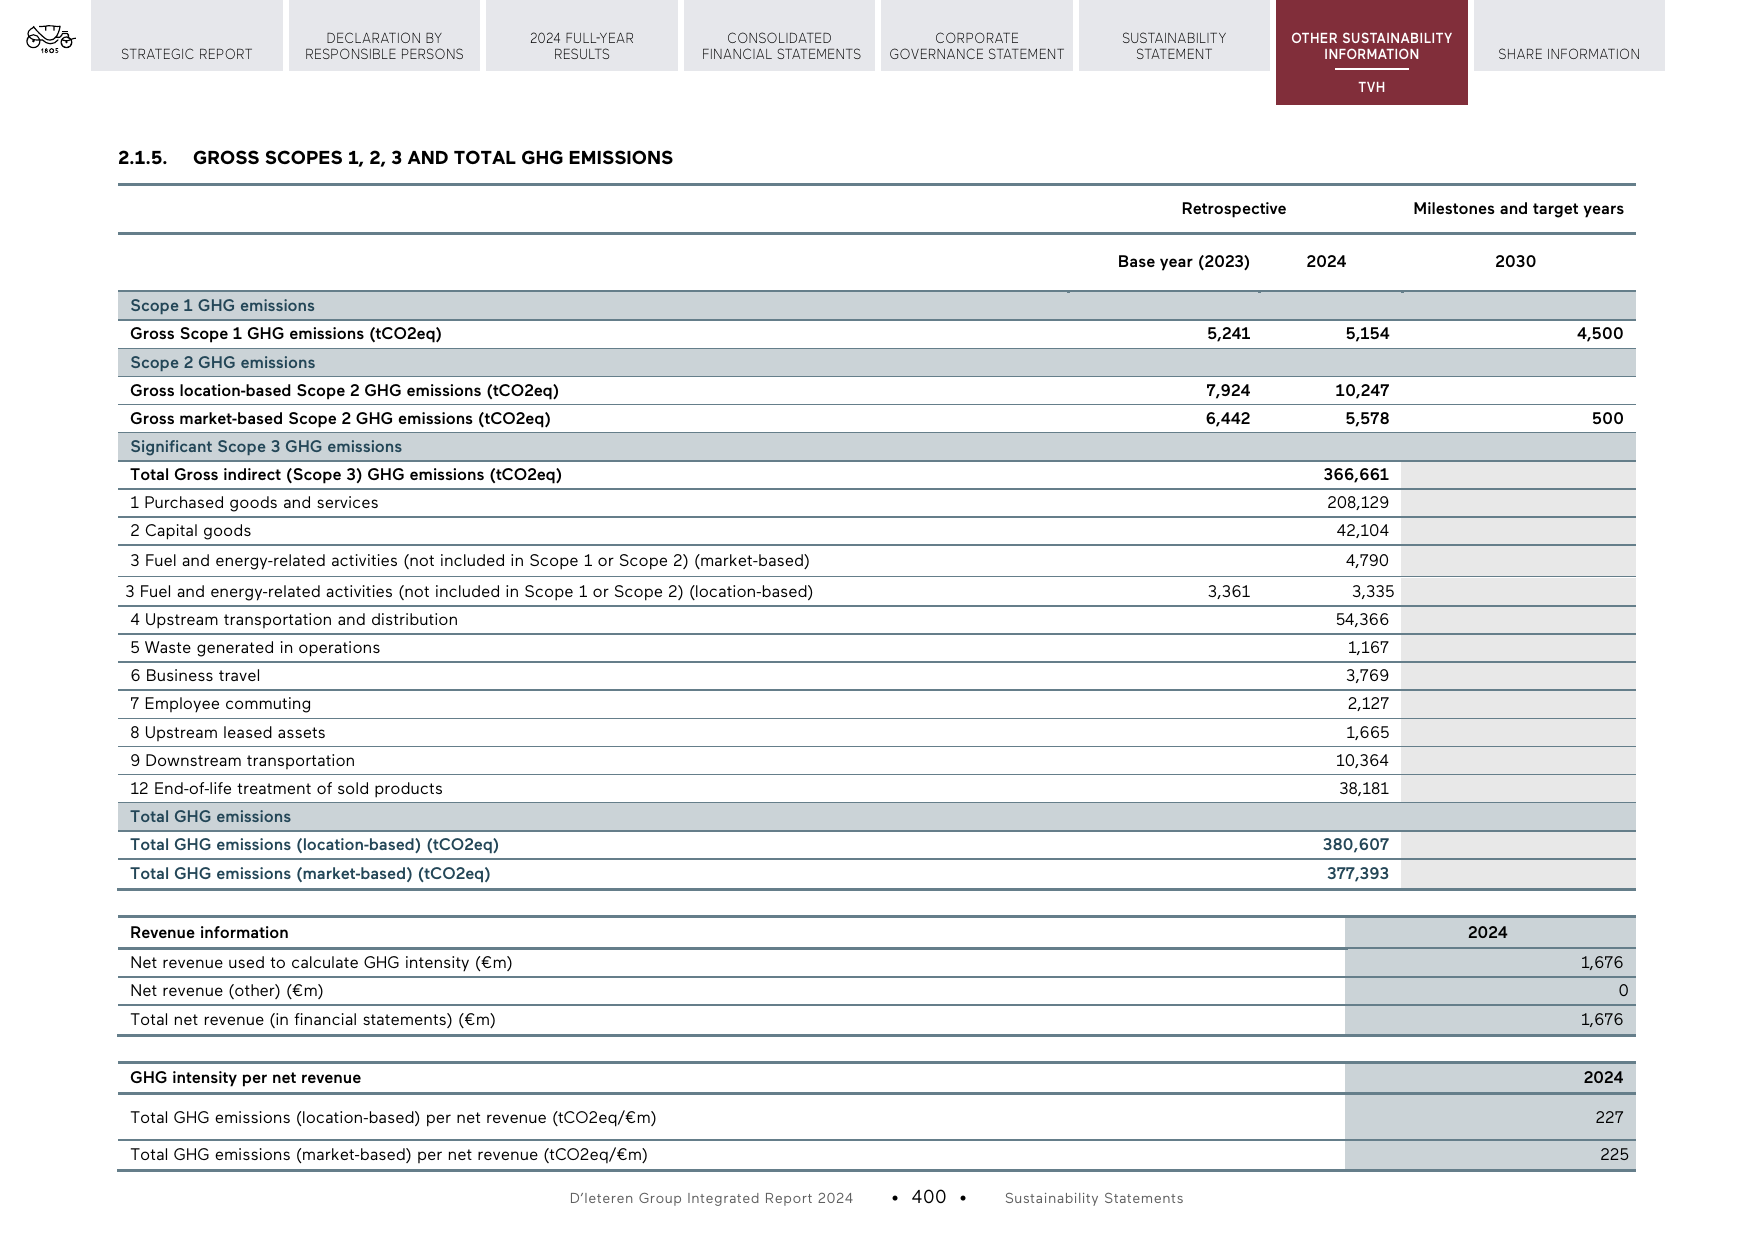Go to Corporate Governance Statement tab

point(977,36)
